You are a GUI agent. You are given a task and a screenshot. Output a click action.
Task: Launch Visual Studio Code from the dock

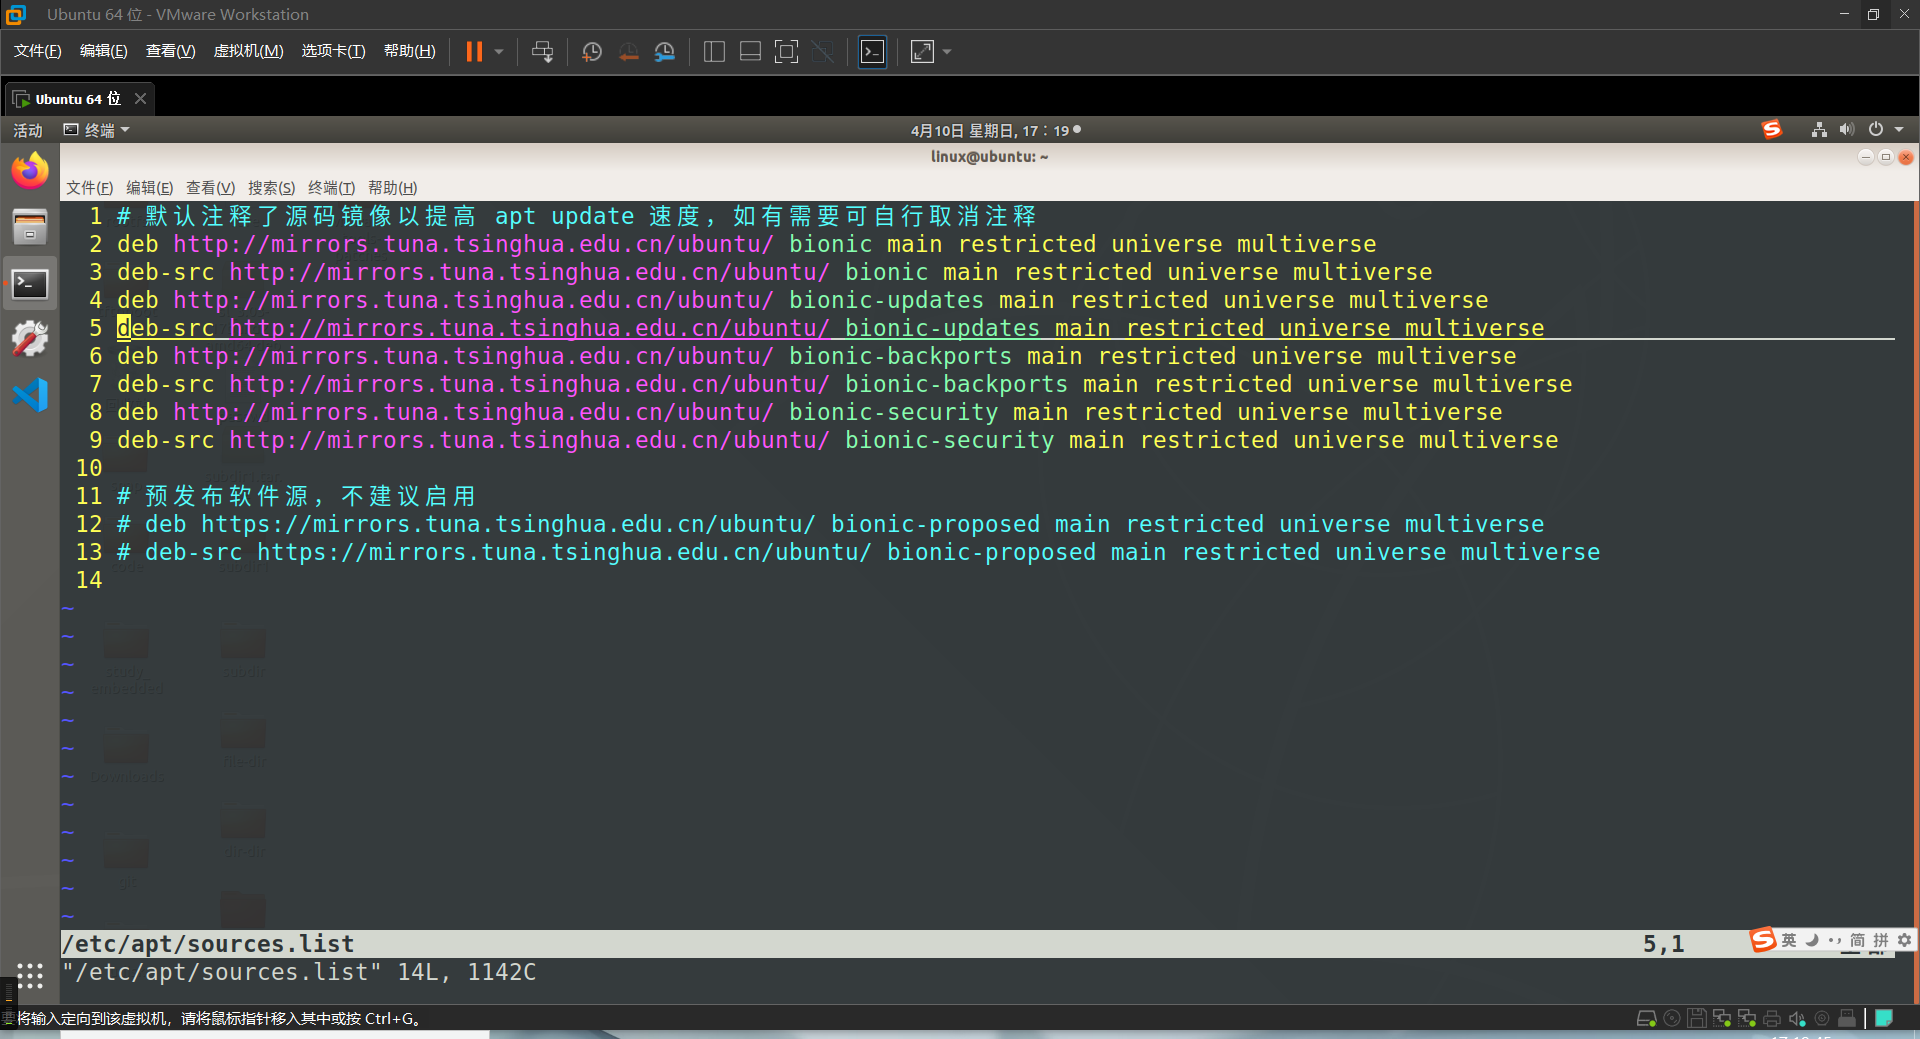(30, 395)
